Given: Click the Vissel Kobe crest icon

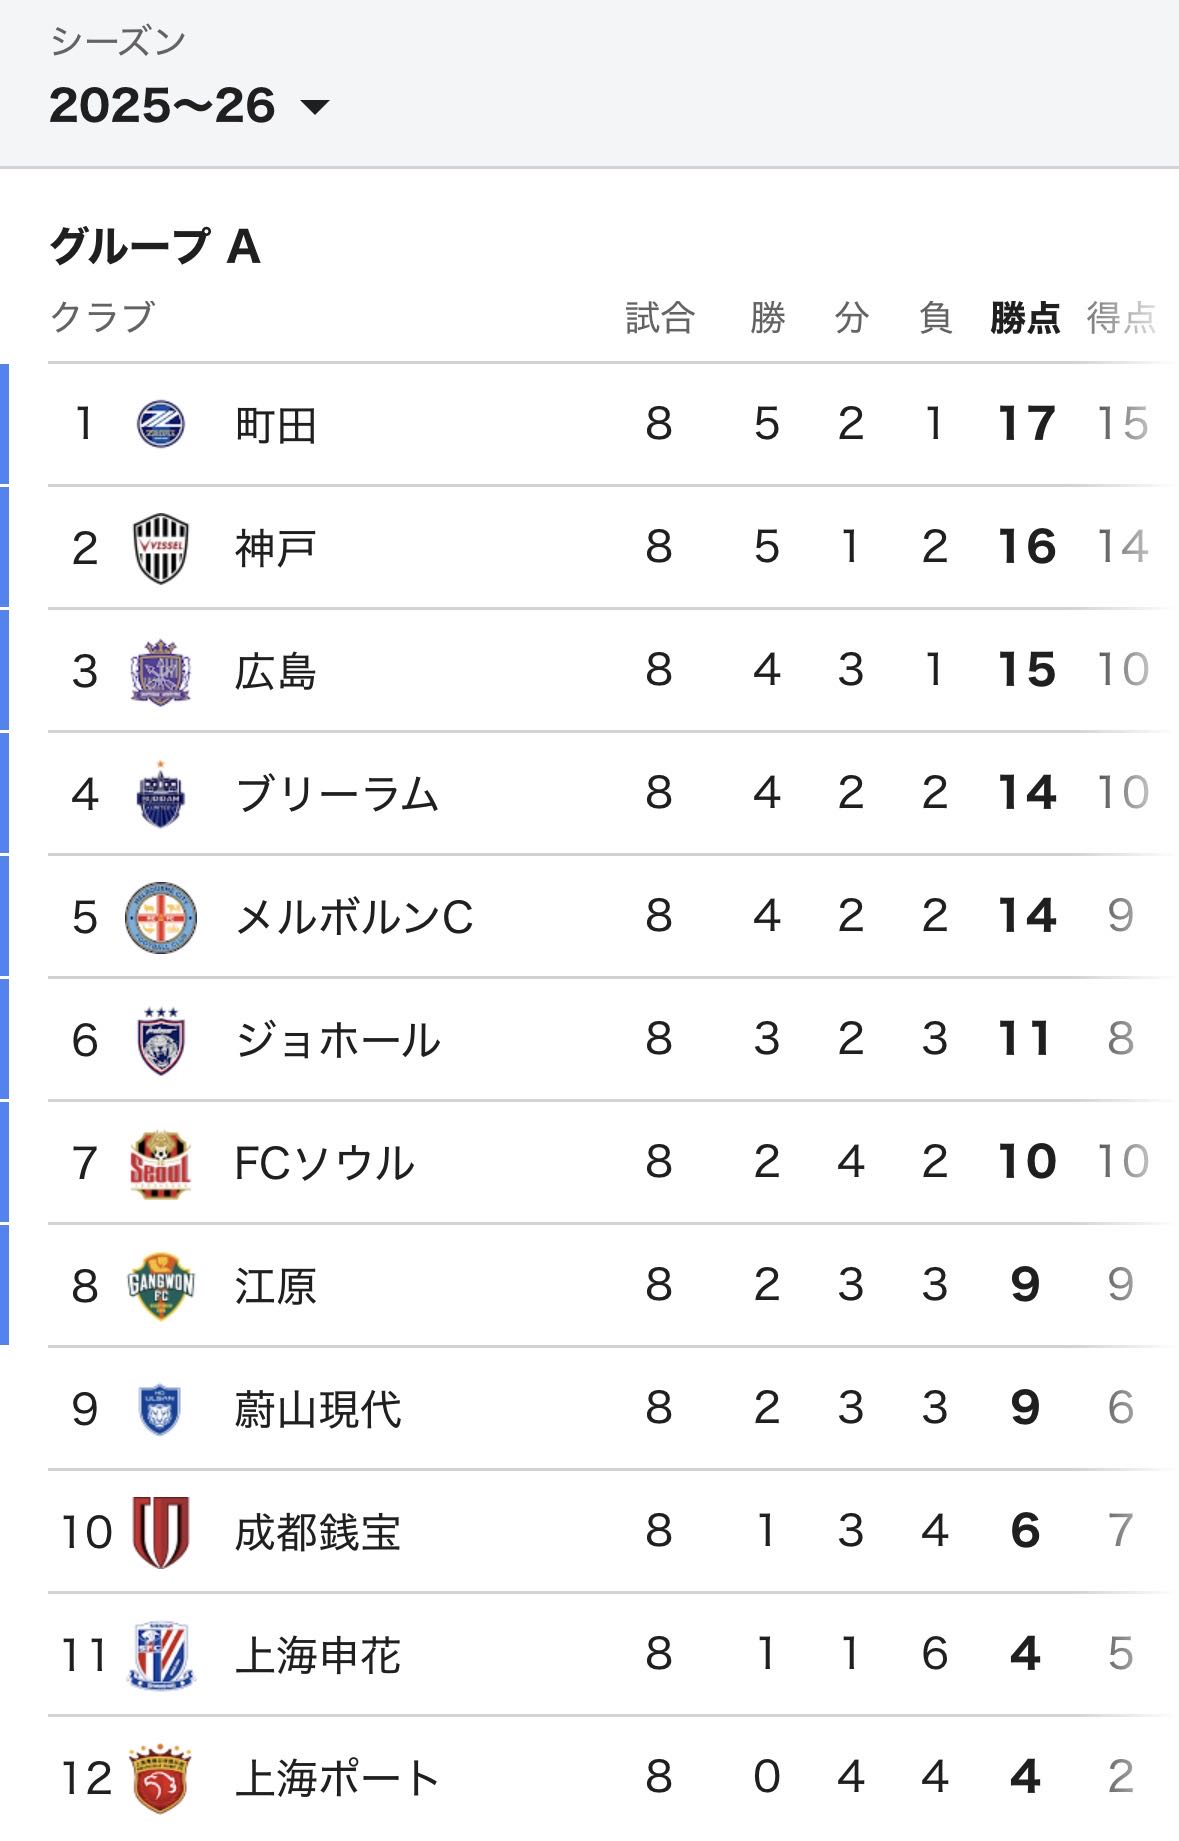Looking at the screenshot, I should pyautogui.click(x=160, y=548).
